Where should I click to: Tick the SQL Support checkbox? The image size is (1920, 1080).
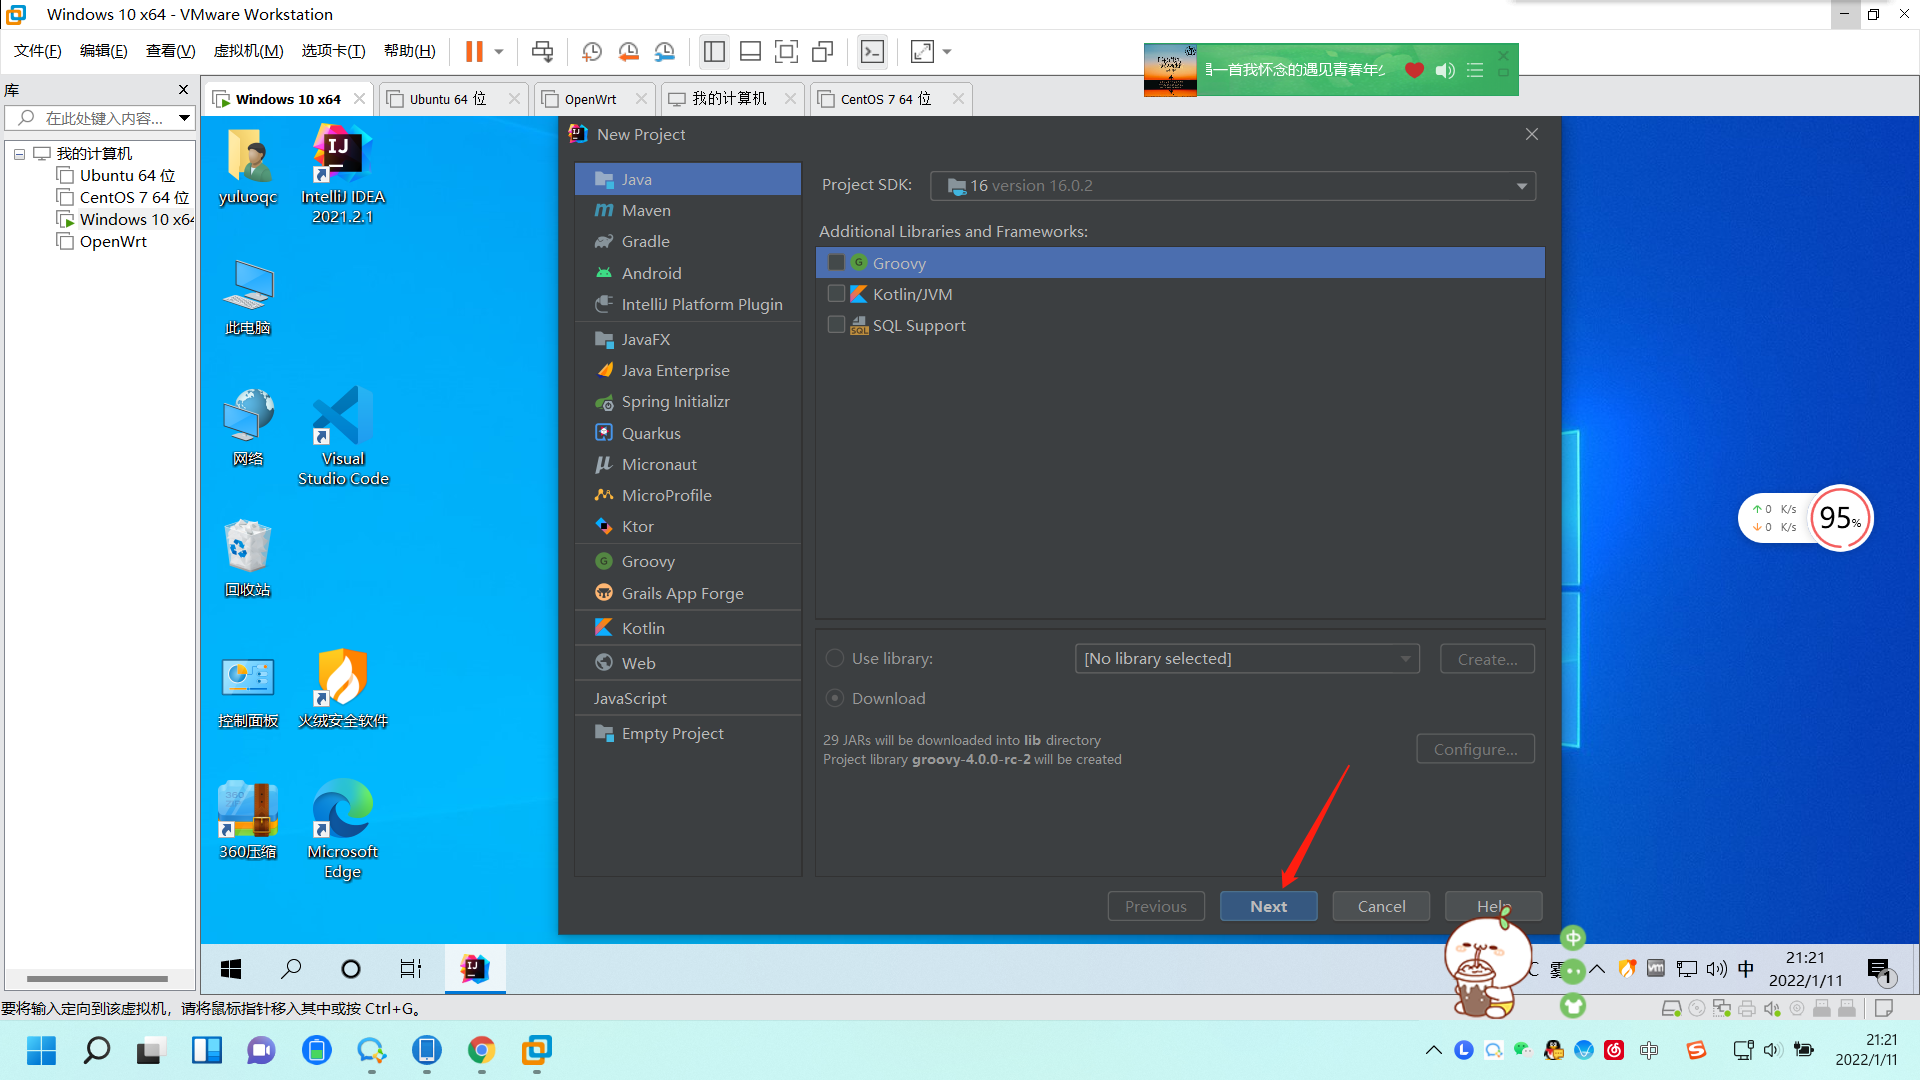pyautogui.click(x=837, y=325)
